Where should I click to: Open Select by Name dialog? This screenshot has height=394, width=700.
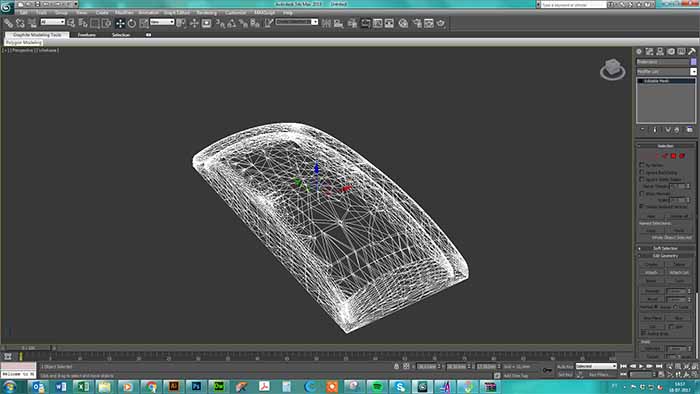(83, 23)
